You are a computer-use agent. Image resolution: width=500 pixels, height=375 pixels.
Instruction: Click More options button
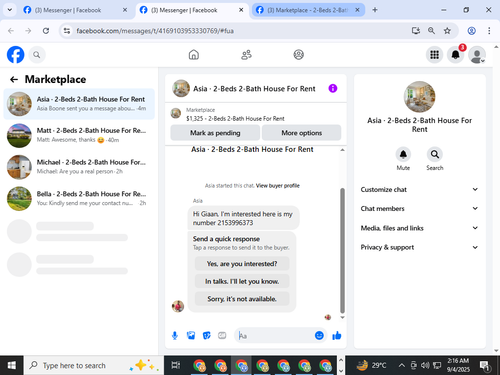(301, 133)
